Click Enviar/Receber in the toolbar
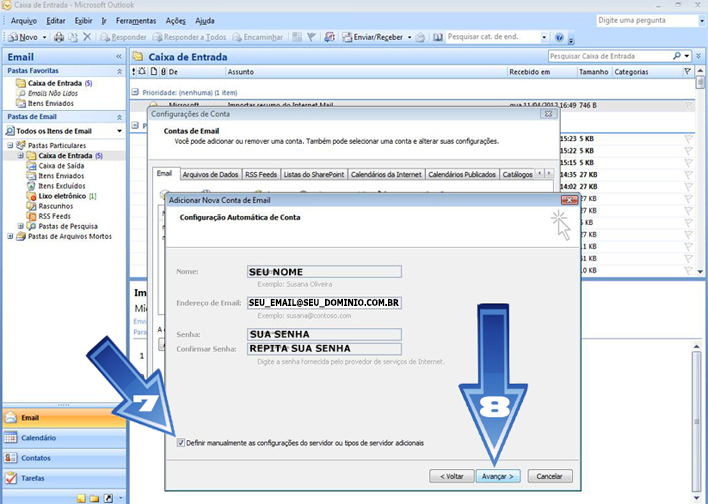The image size is (708, 504). (373, 37)
